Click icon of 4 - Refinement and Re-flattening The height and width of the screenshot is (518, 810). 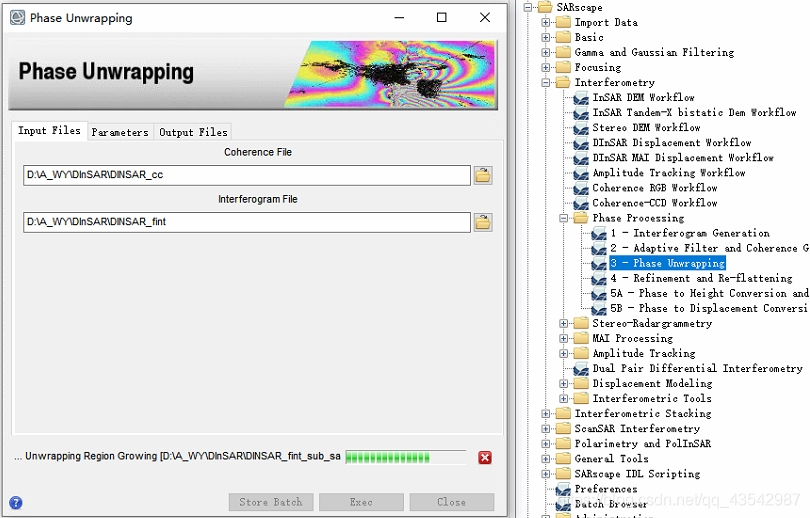(x=599, y=278)
